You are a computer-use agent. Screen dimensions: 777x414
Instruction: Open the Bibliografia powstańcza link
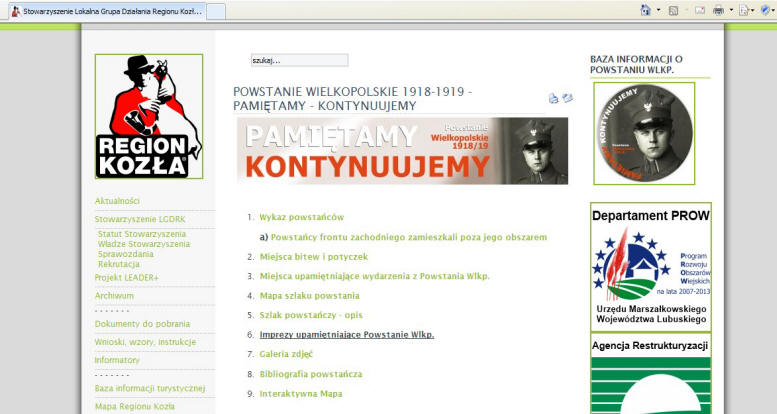click(x=311, y=374)
